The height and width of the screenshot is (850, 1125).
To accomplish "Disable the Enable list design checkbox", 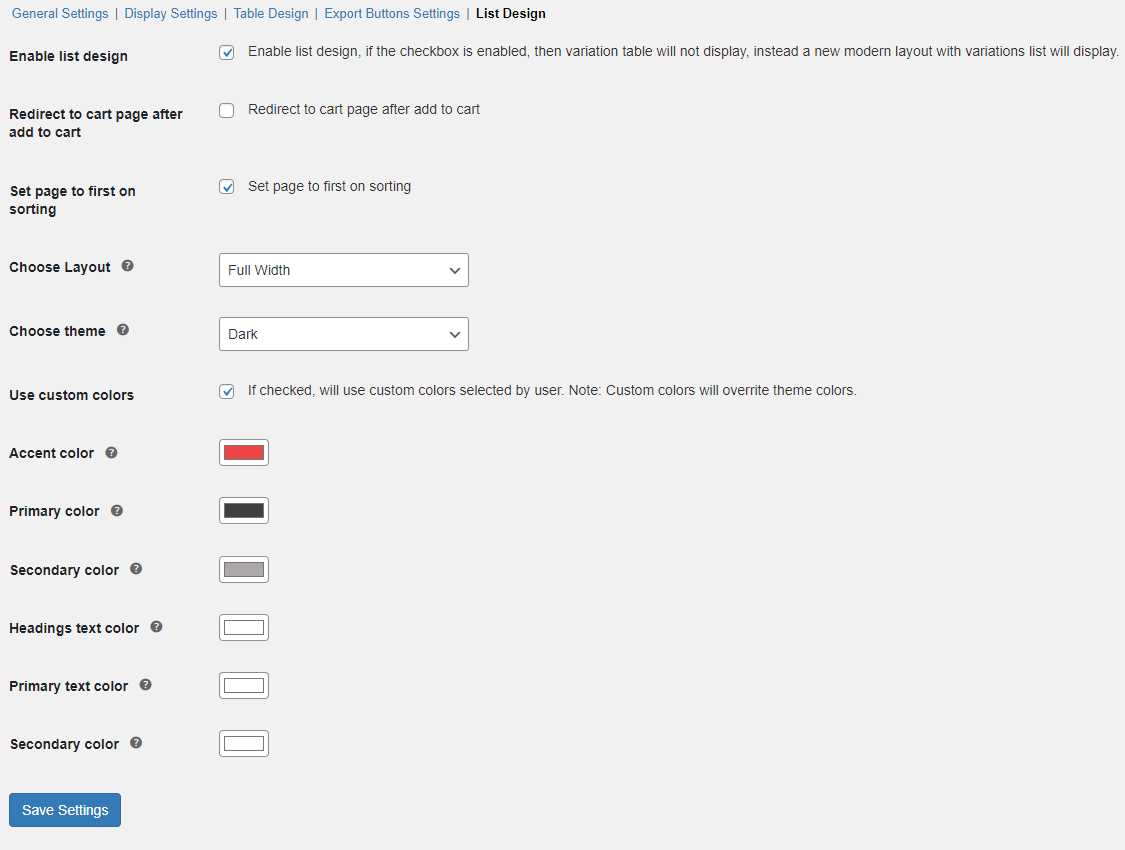I will (226, 52).
